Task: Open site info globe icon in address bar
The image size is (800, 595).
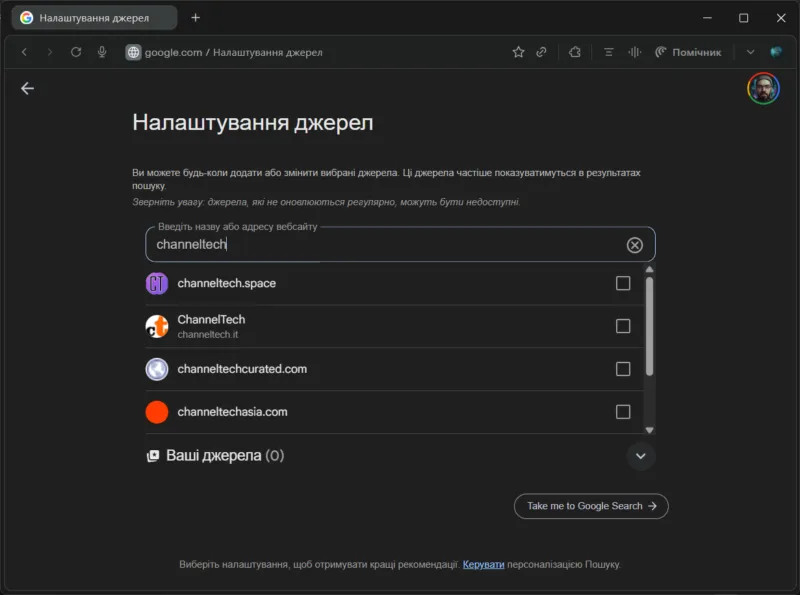Action: [133, 52]
